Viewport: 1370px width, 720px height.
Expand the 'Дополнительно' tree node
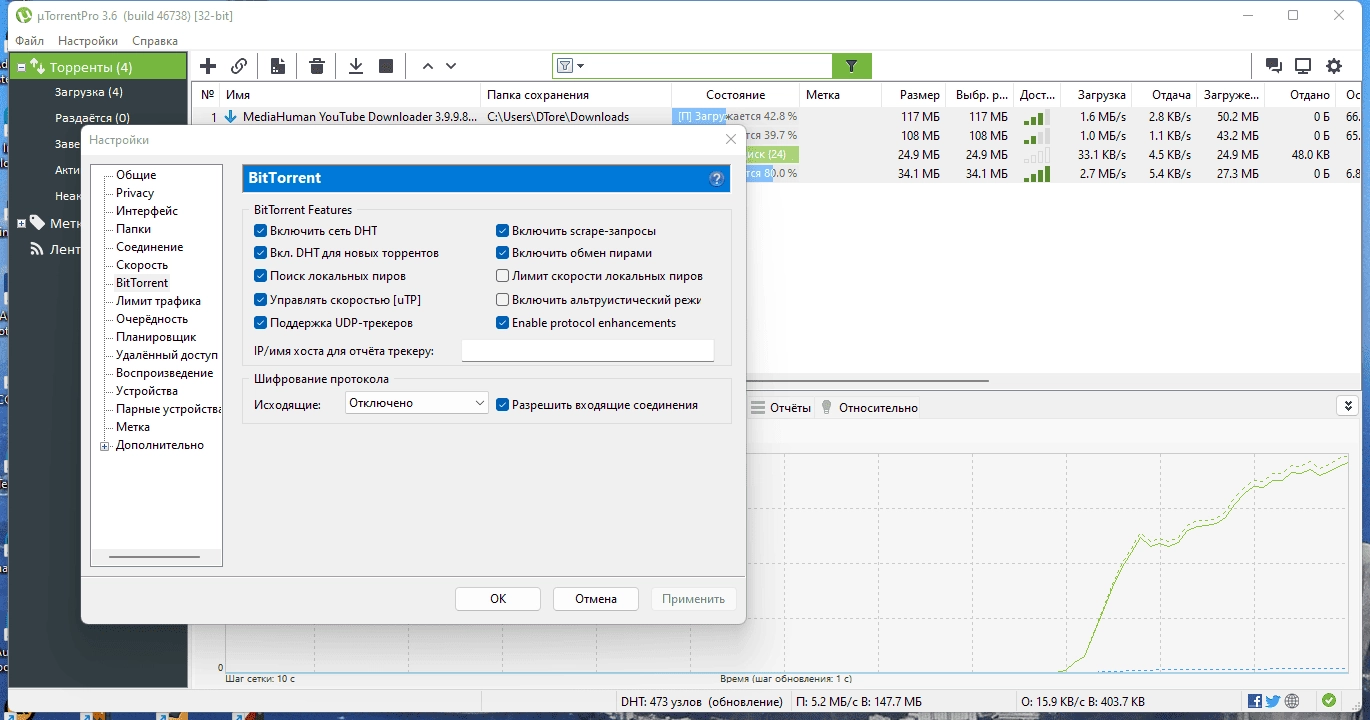(x=105, y=446)
